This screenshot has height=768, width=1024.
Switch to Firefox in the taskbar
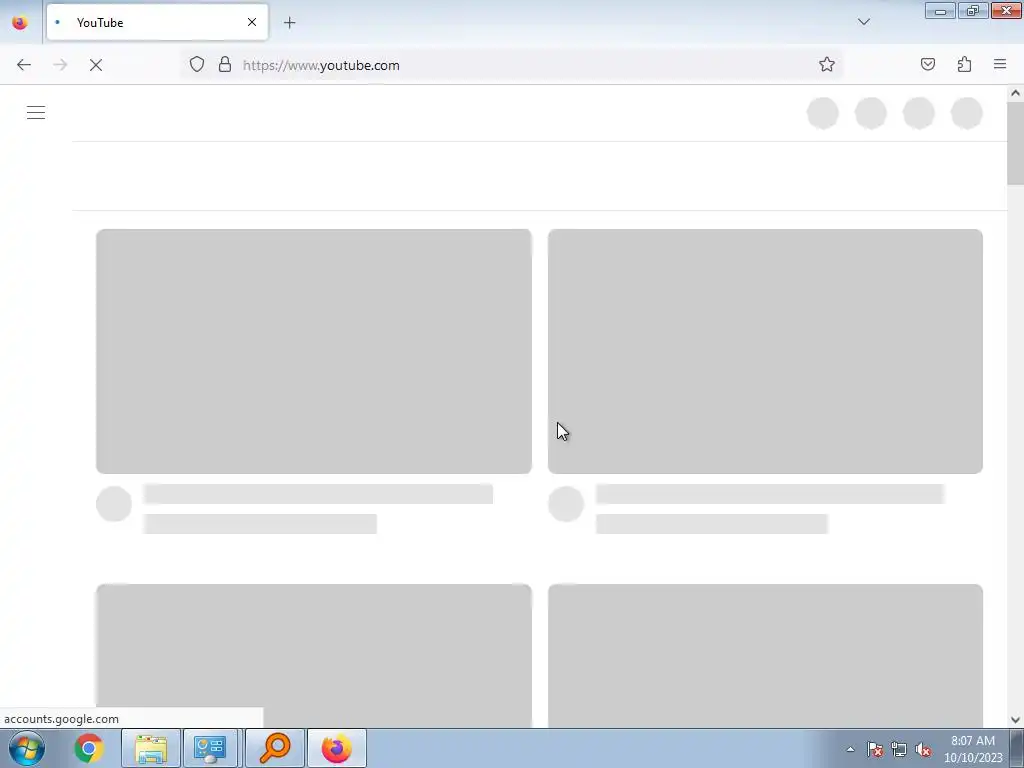(336, 748)
